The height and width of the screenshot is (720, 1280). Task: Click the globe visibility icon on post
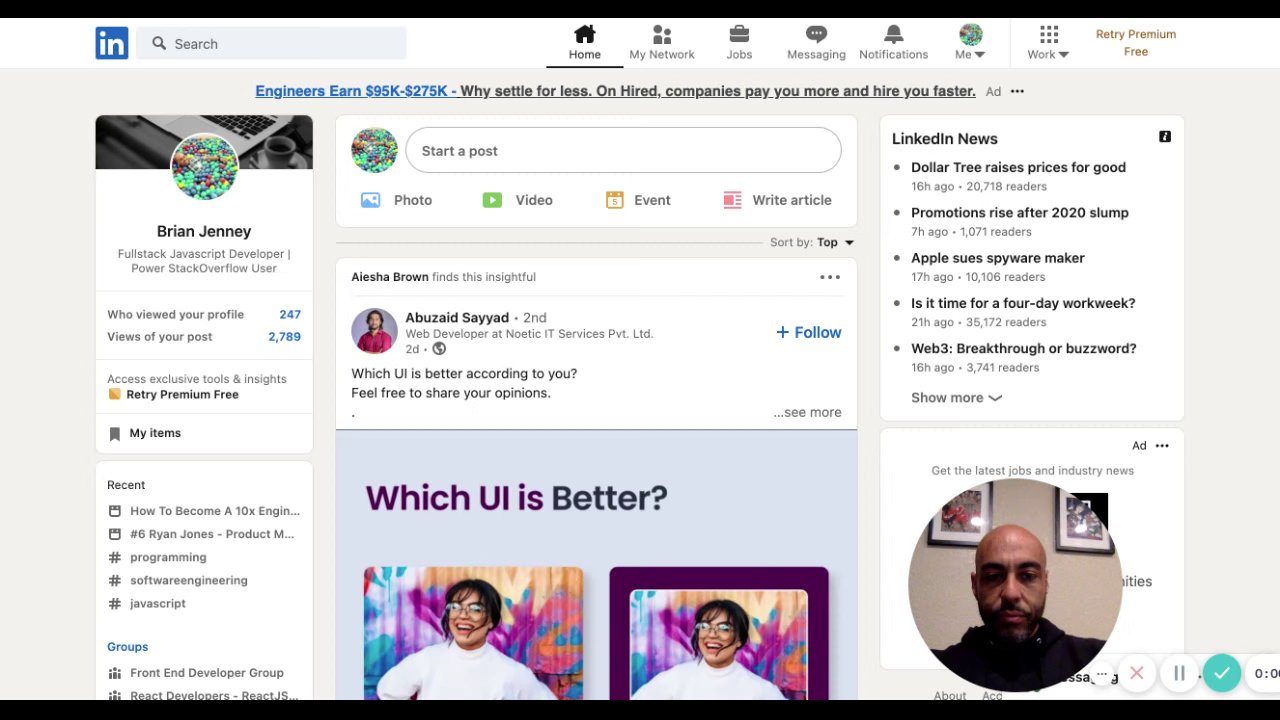point(439,349)
